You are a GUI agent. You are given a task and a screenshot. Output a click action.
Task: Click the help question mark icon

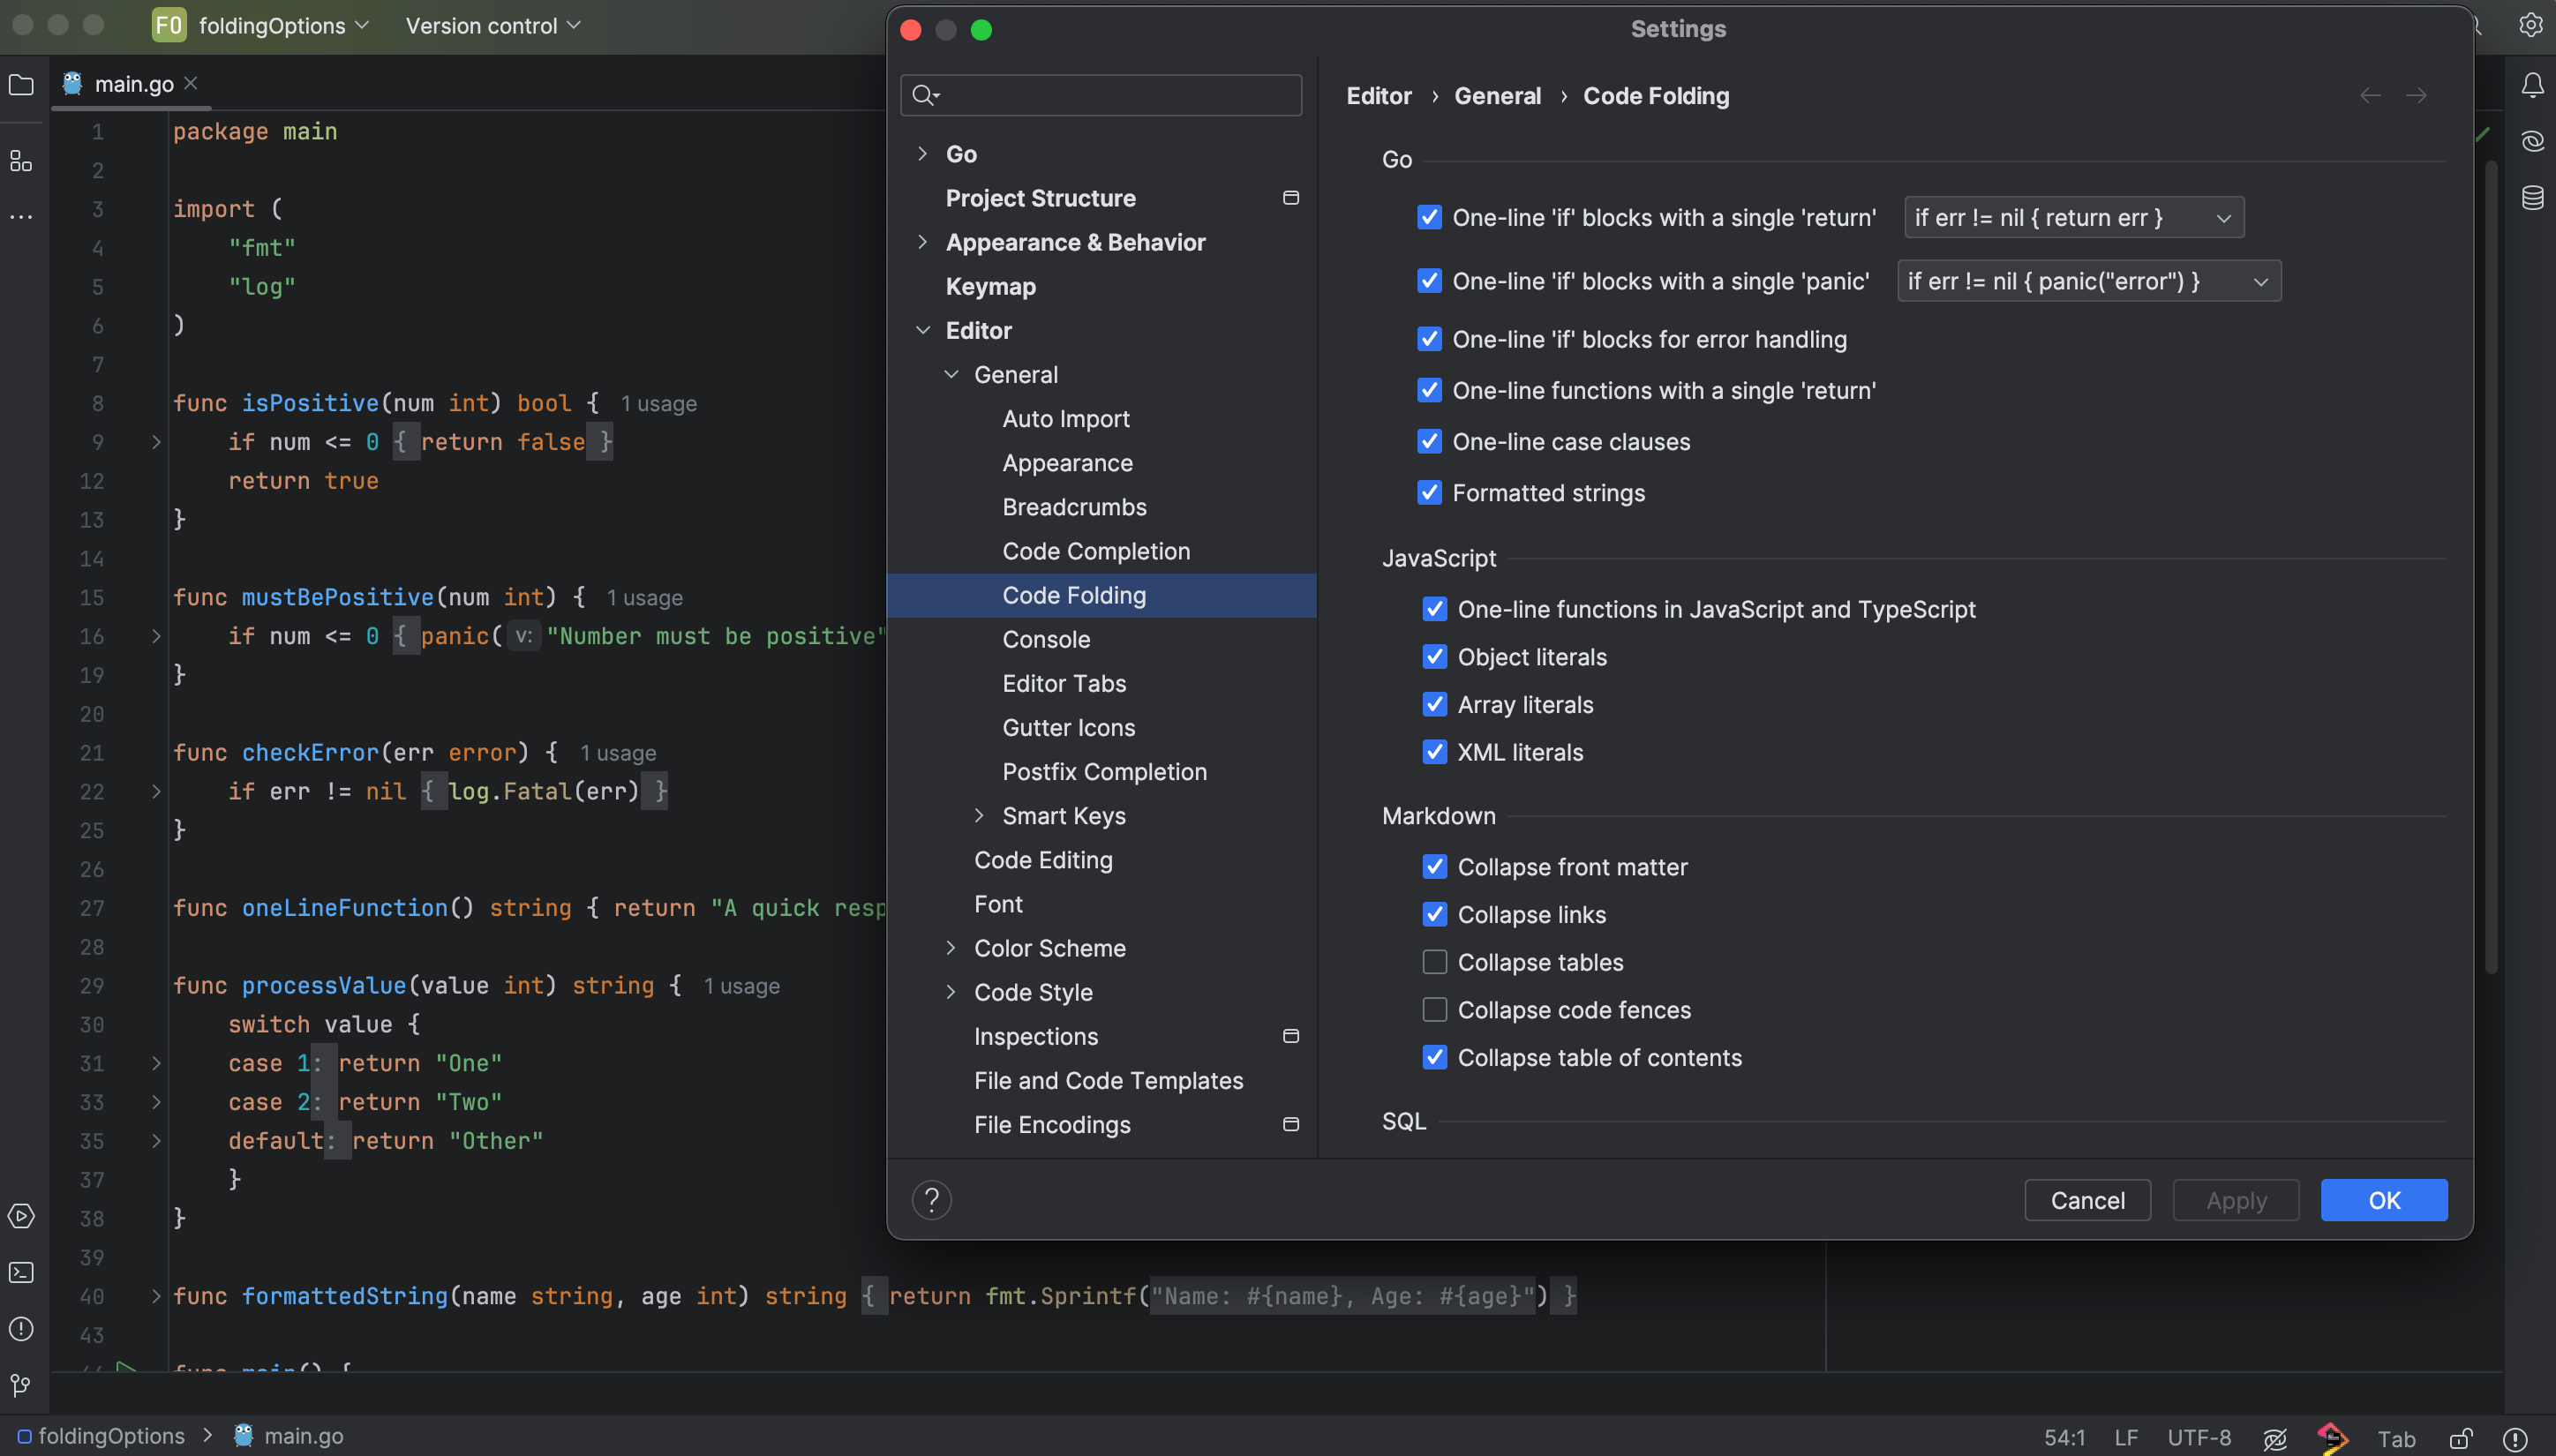pos(931,1199)
